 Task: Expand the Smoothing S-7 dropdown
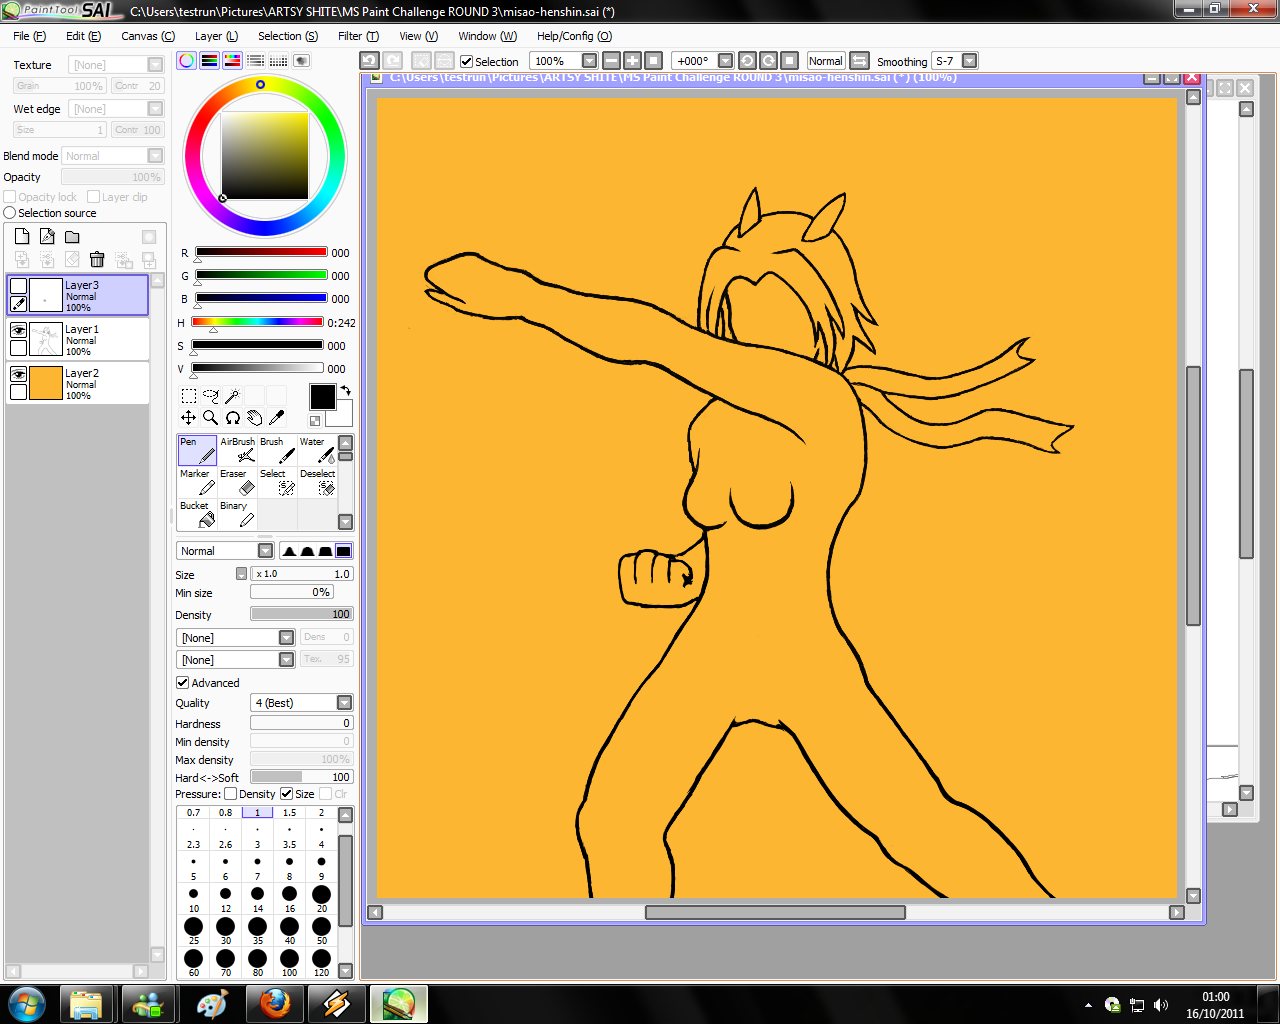point(969,61)
